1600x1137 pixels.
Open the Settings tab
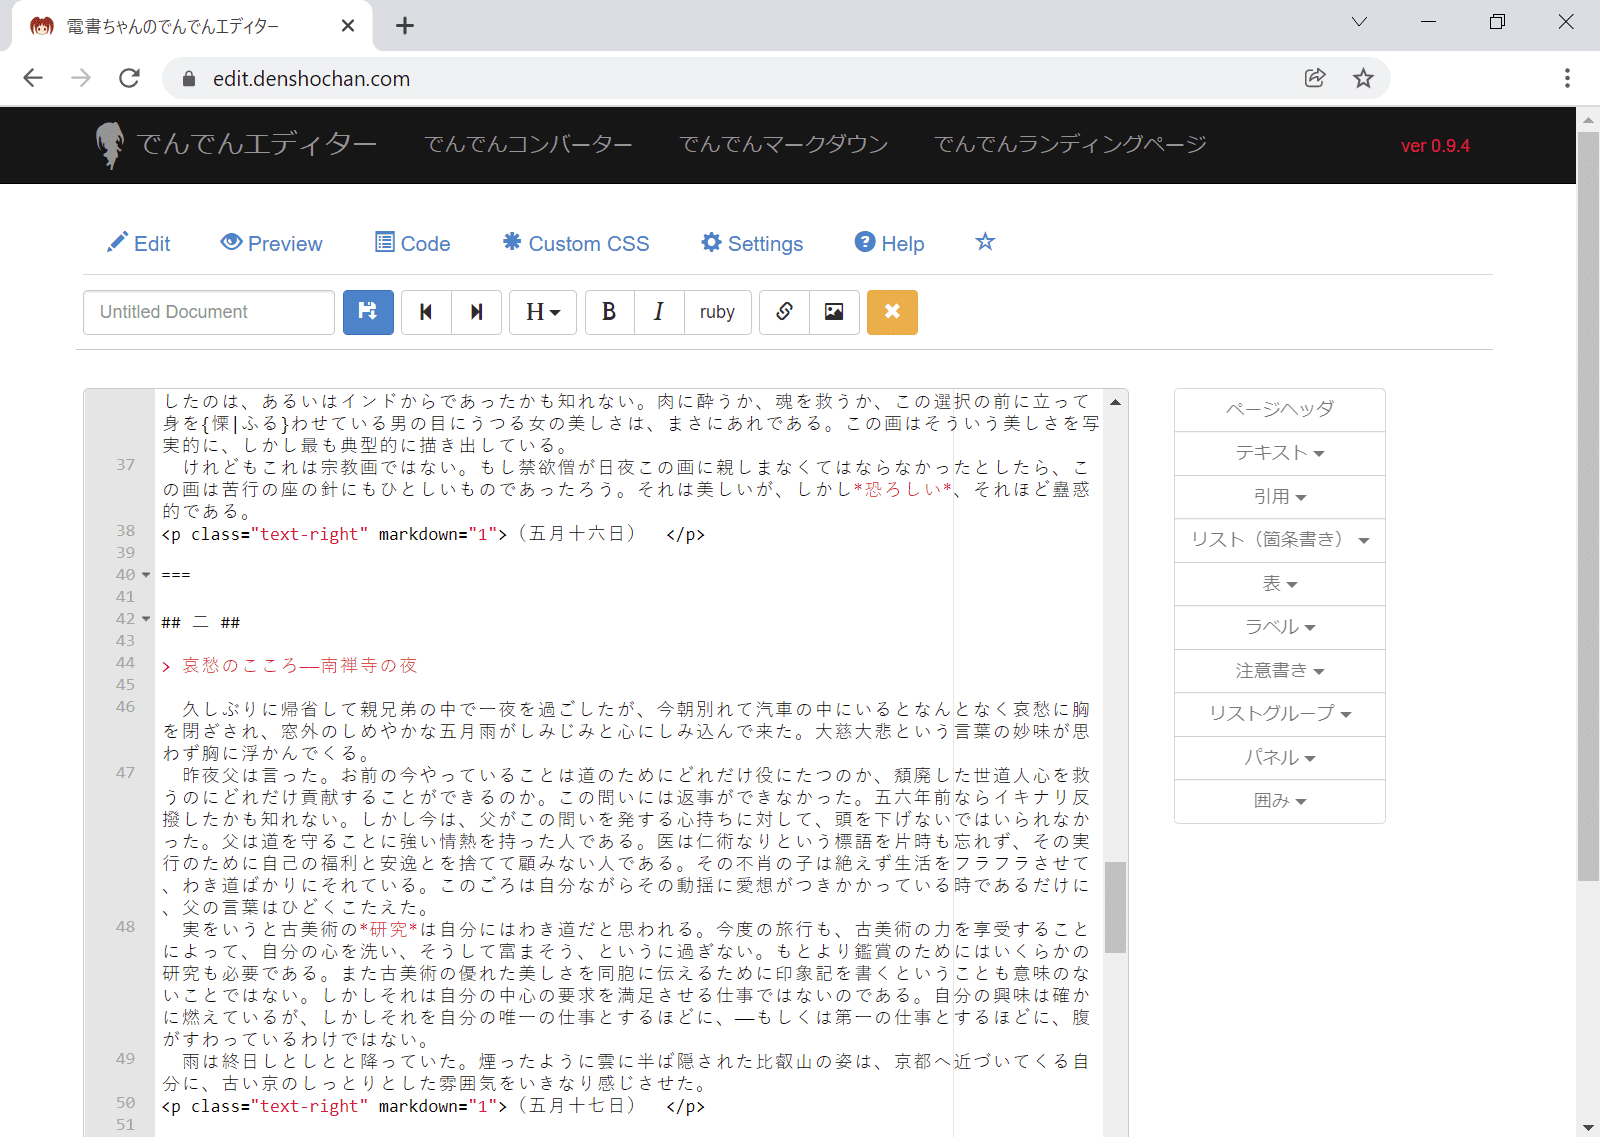pos(752,243)
